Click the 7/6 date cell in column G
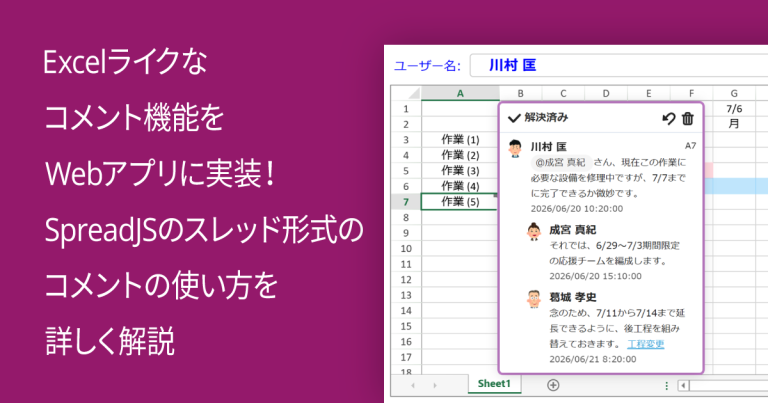The image size is (768, 403). point(734,109)
